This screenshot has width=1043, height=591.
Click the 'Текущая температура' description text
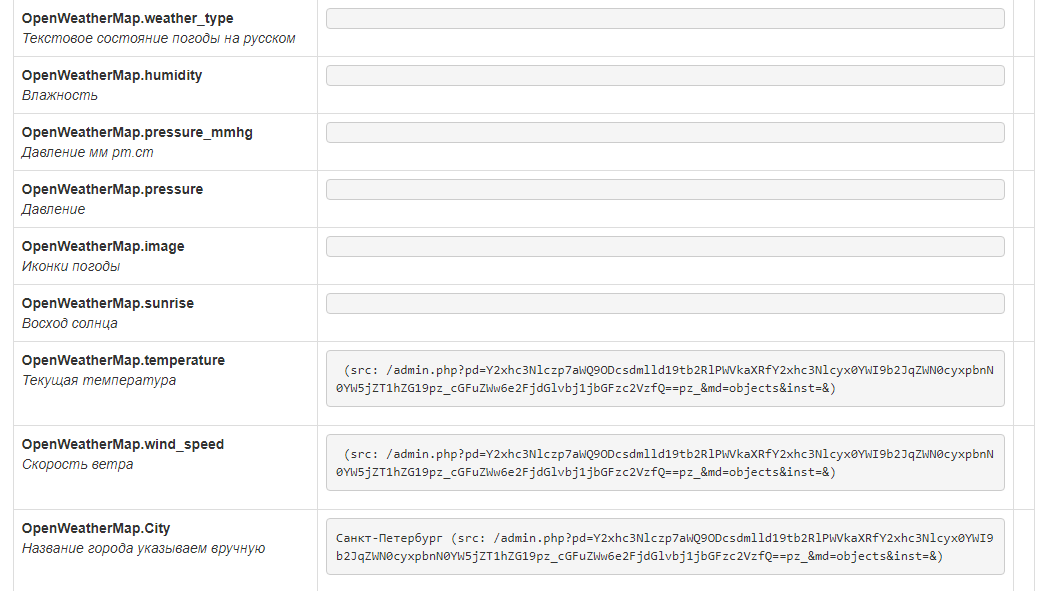point(99,380)
